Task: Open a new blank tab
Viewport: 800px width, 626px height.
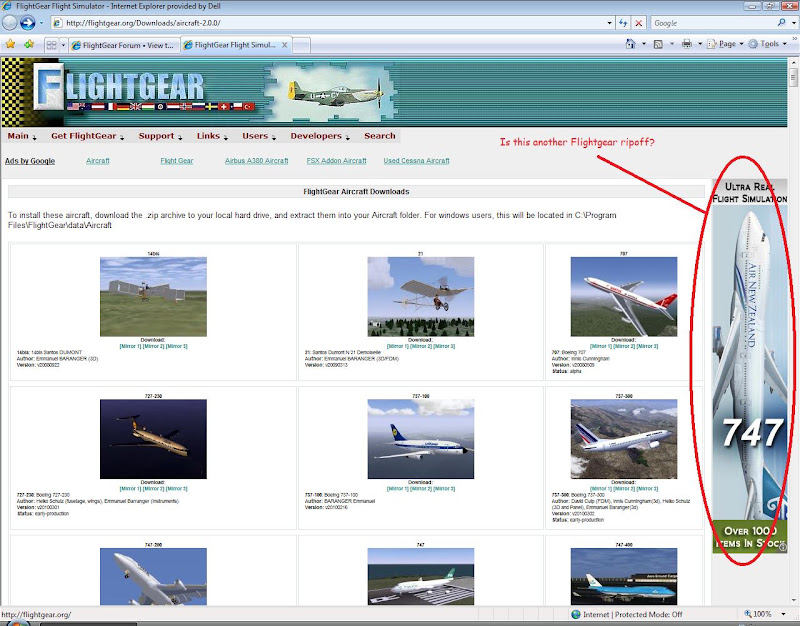Action: tap(301, 45)
